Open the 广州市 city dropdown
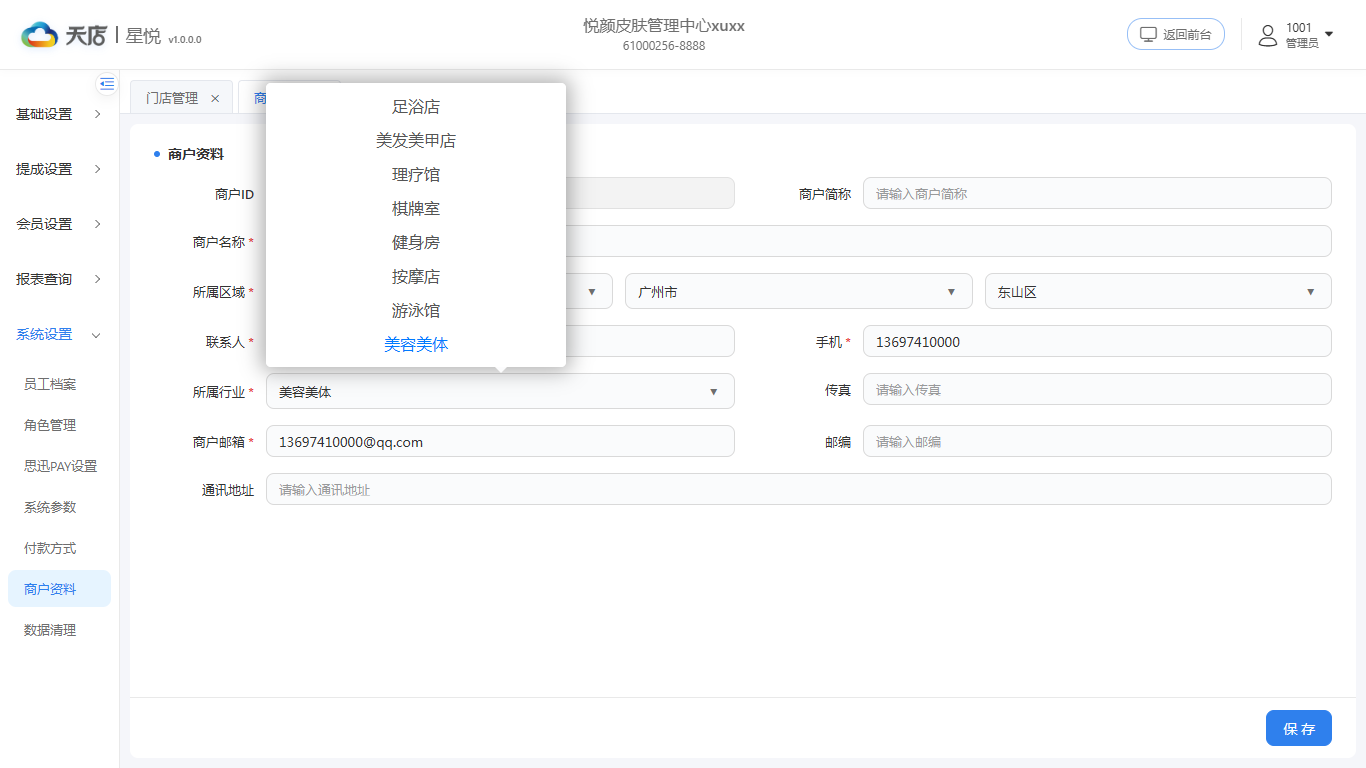Screen dimensions: 1366x768 (799, 291)
